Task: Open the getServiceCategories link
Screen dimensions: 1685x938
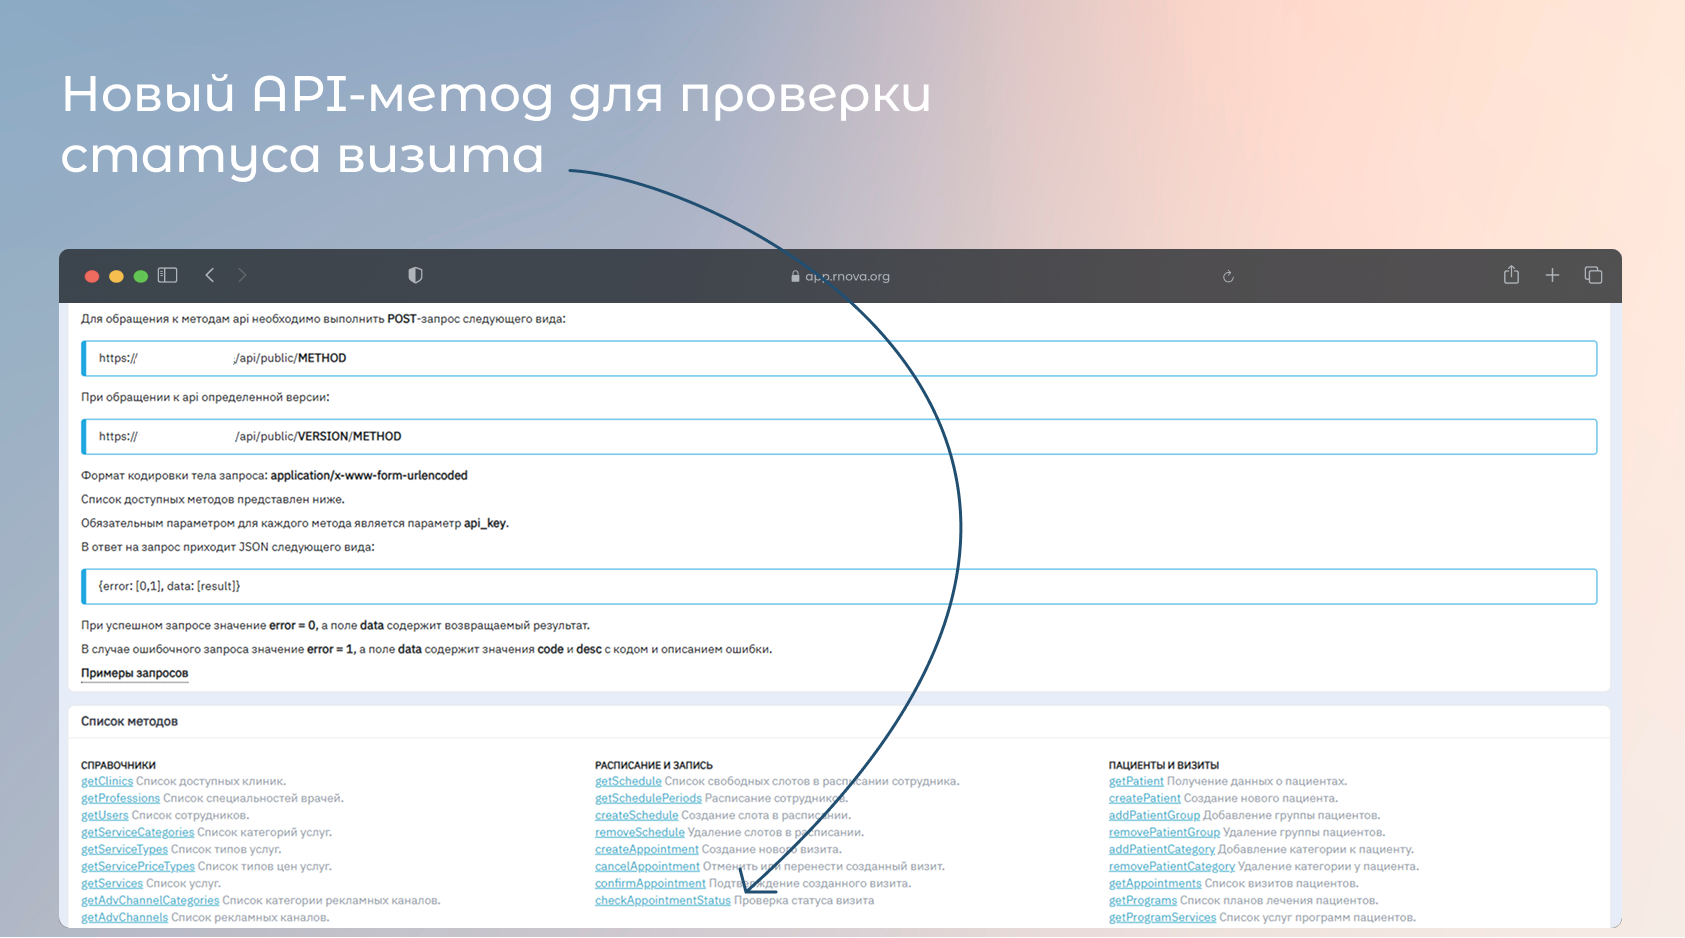Action: 137,832
